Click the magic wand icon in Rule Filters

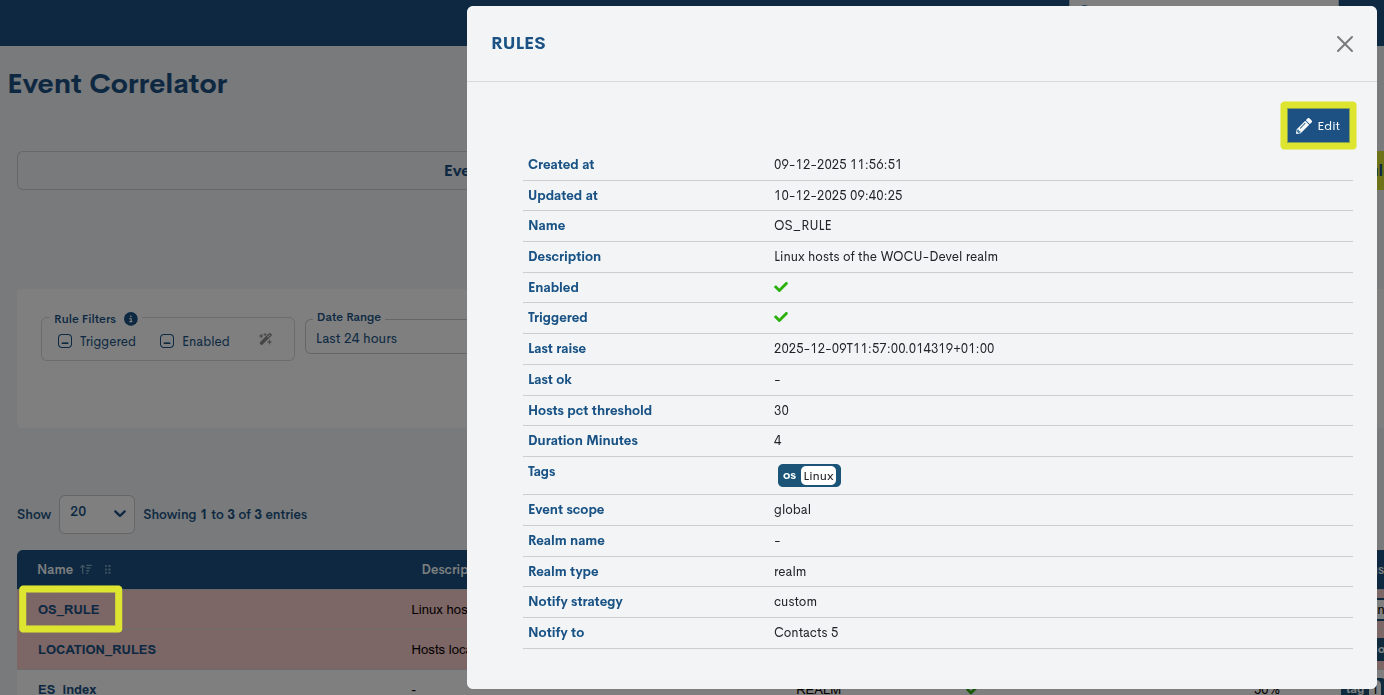click(x=266, y=340)
